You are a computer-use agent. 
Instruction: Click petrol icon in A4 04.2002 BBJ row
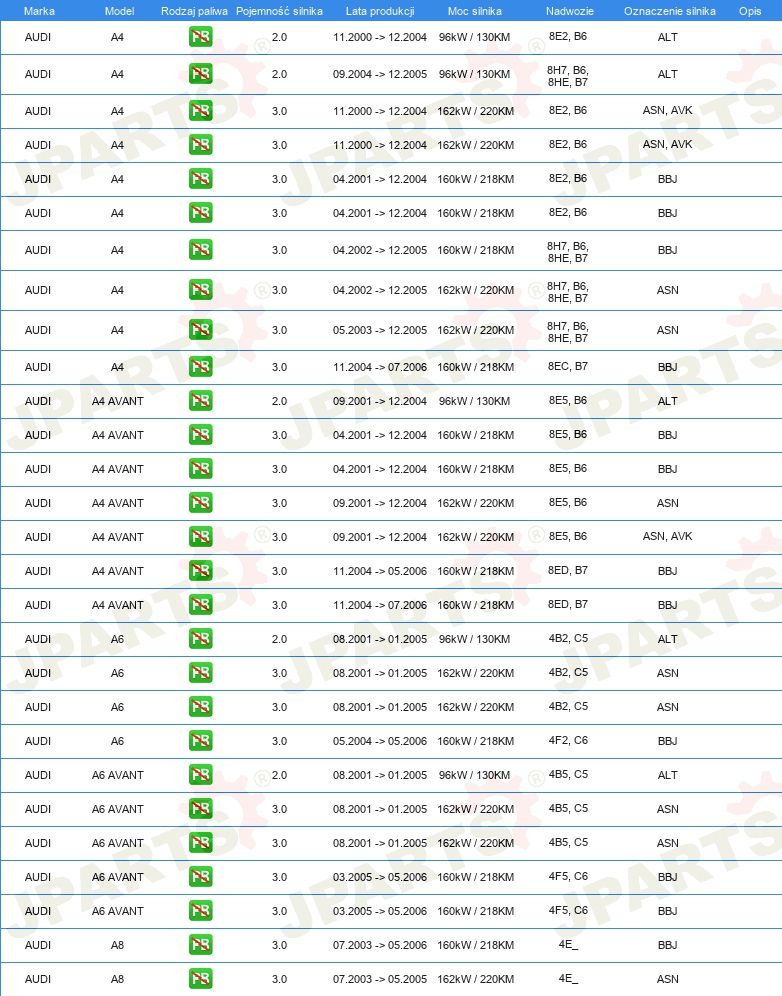pos(201,250)
